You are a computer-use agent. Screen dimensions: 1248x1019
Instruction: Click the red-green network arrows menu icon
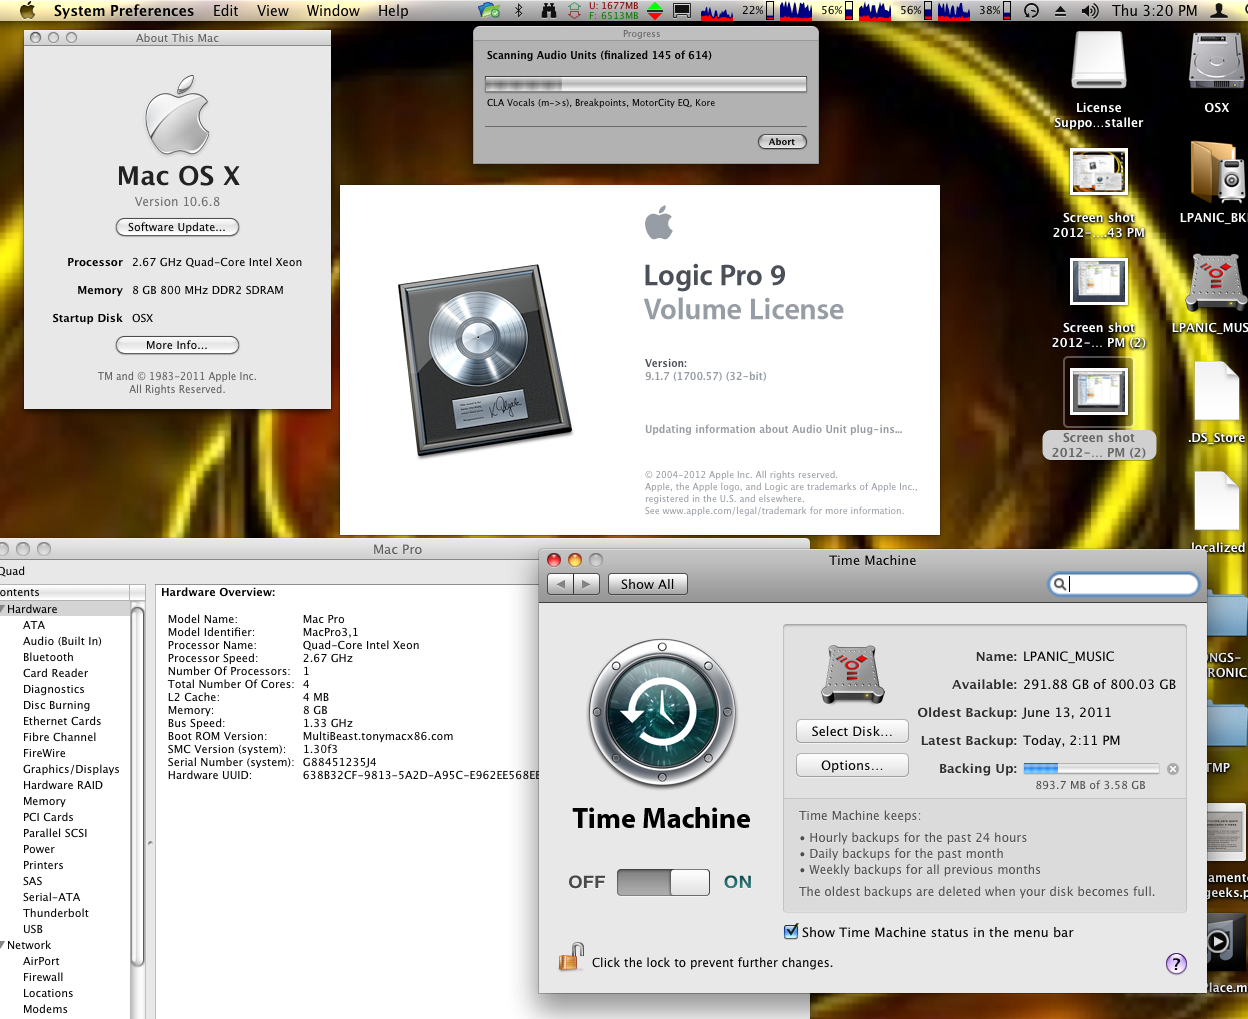tap(655, 10)
